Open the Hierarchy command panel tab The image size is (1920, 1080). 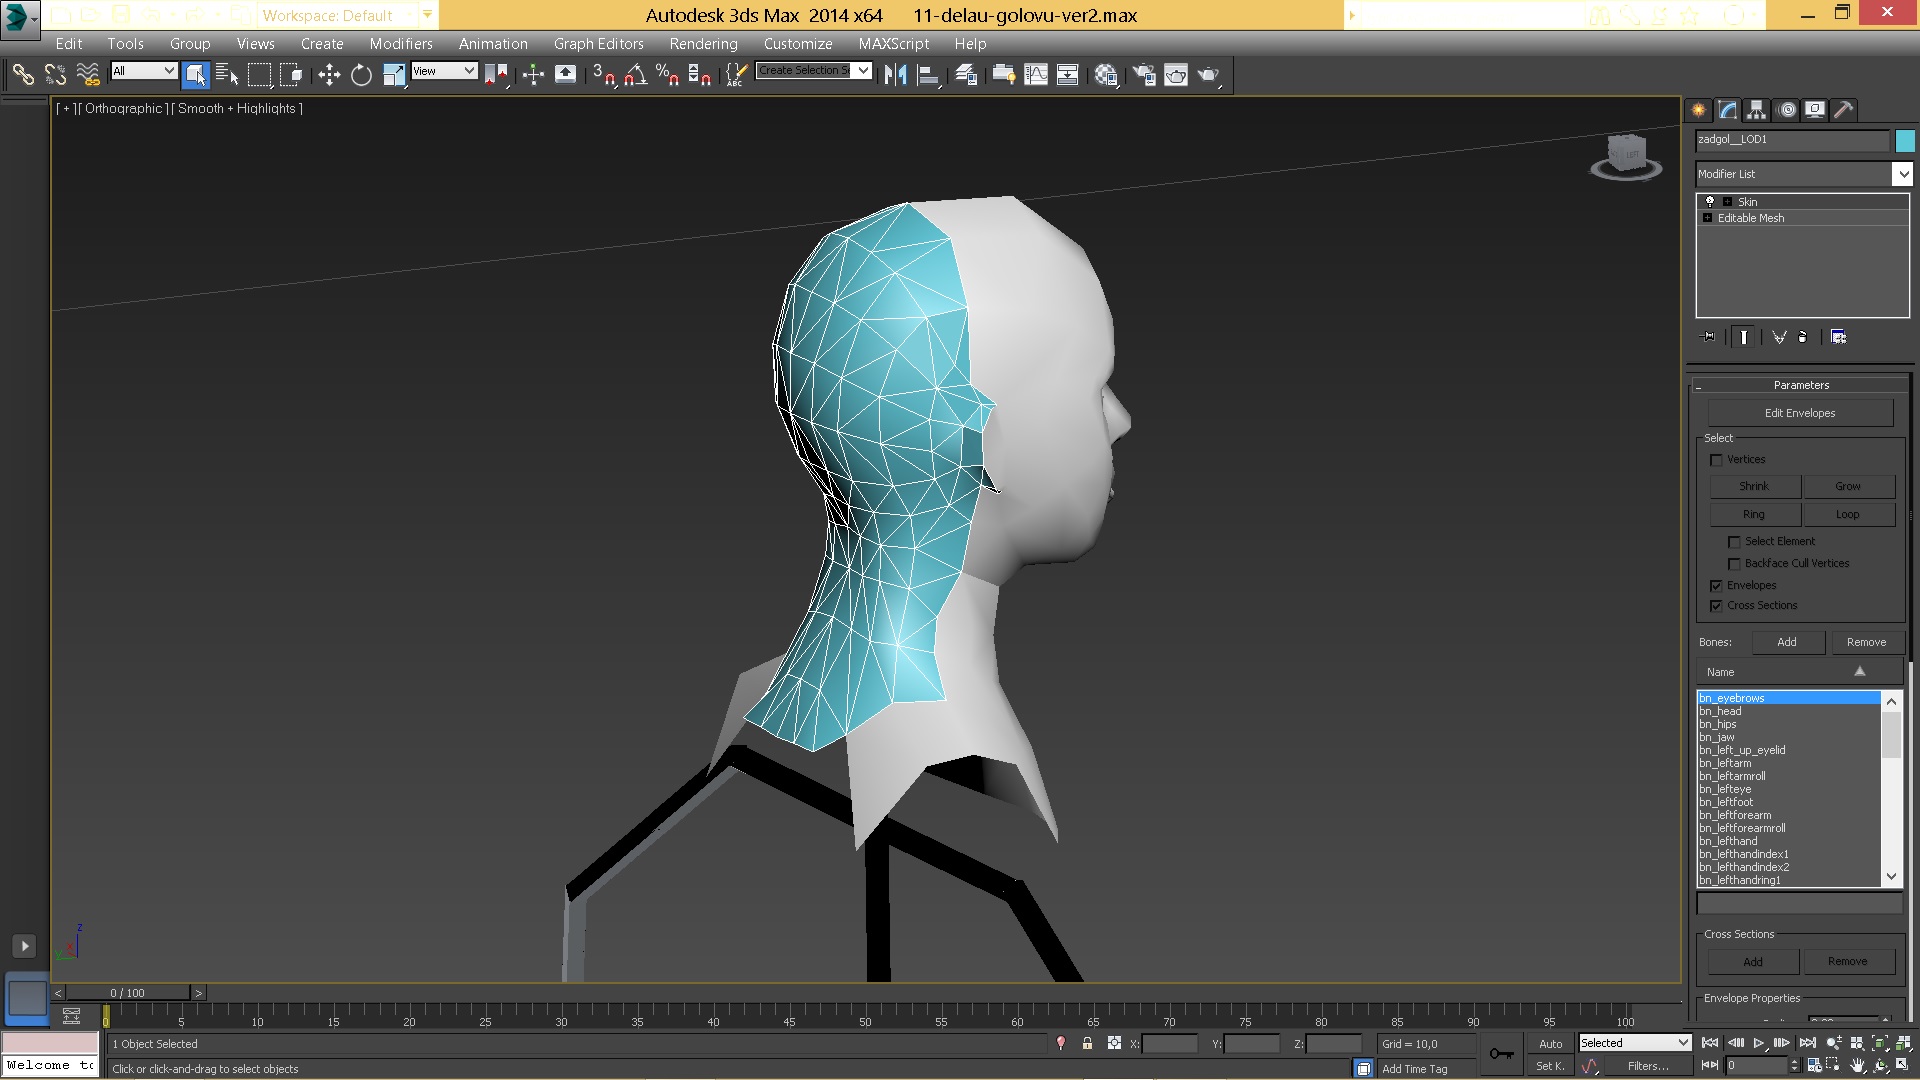point(1756,110)
